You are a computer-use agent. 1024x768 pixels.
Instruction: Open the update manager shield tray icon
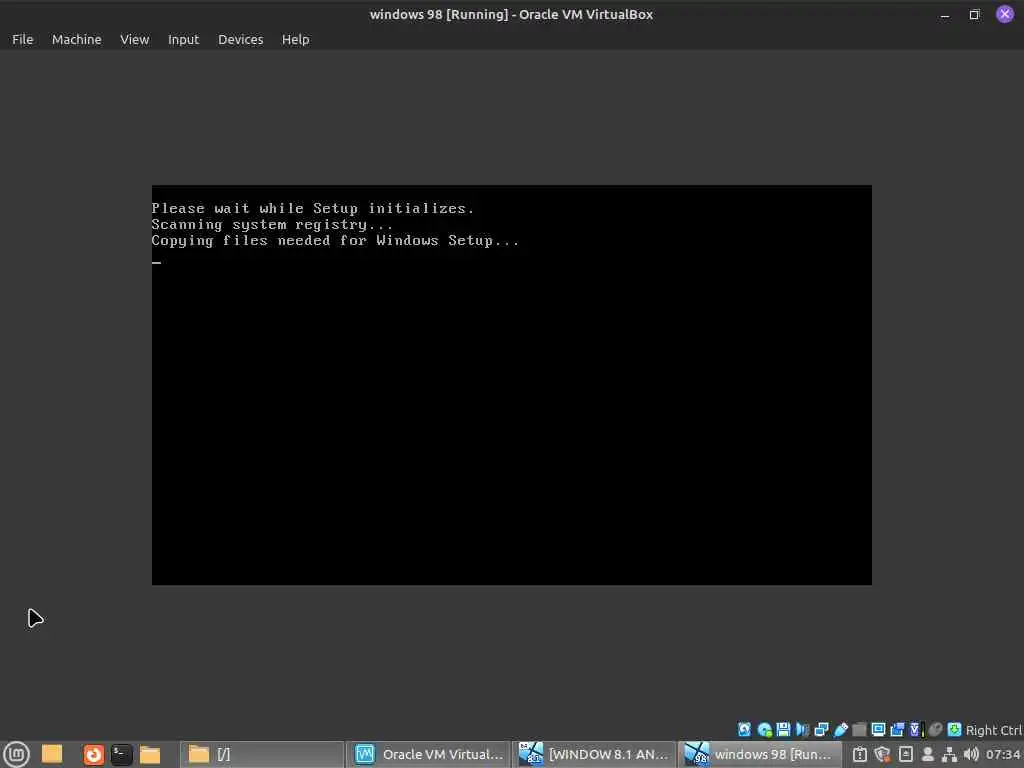pyautogui.click(x=882, y=754)
